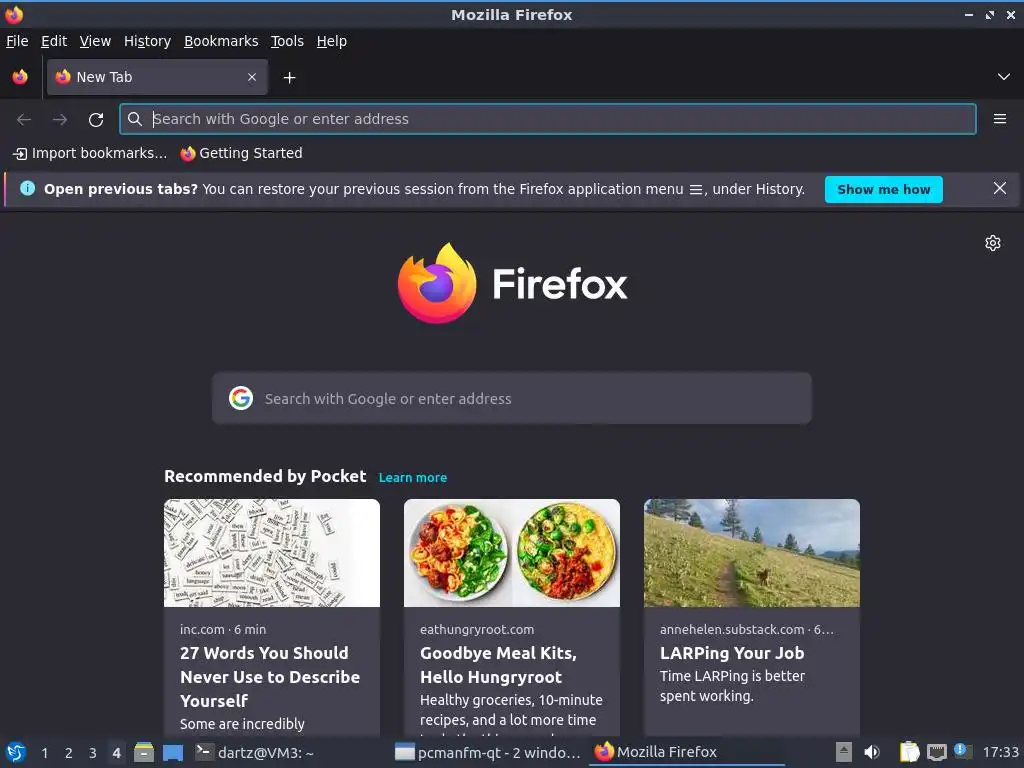Reload the current page
Screen dimensions: 1024x768
[96, 120]
